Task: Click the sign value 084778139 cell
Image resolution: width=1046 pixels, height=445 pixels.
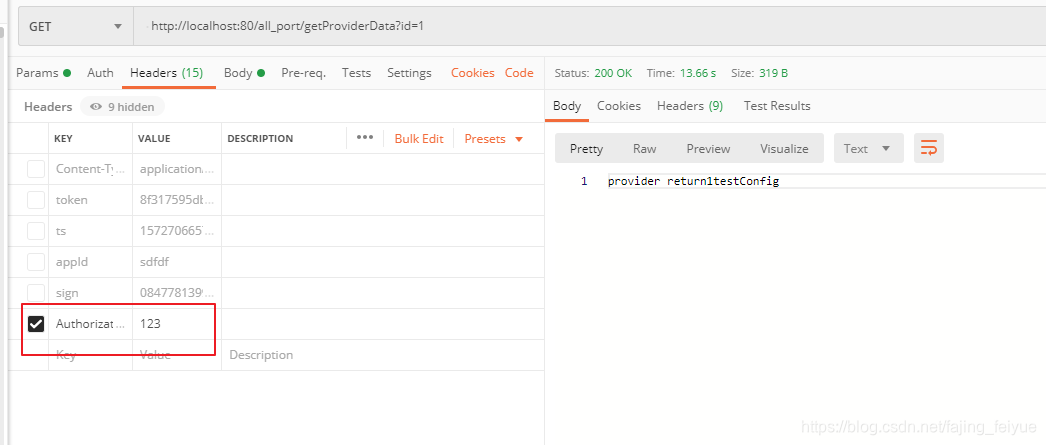Action: point(177,292)
